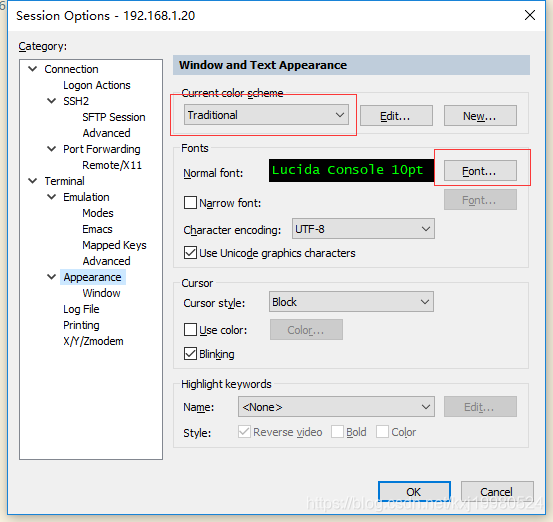Click the Normal font Font... button
553x522 pixels.
[x=480, y=171]
